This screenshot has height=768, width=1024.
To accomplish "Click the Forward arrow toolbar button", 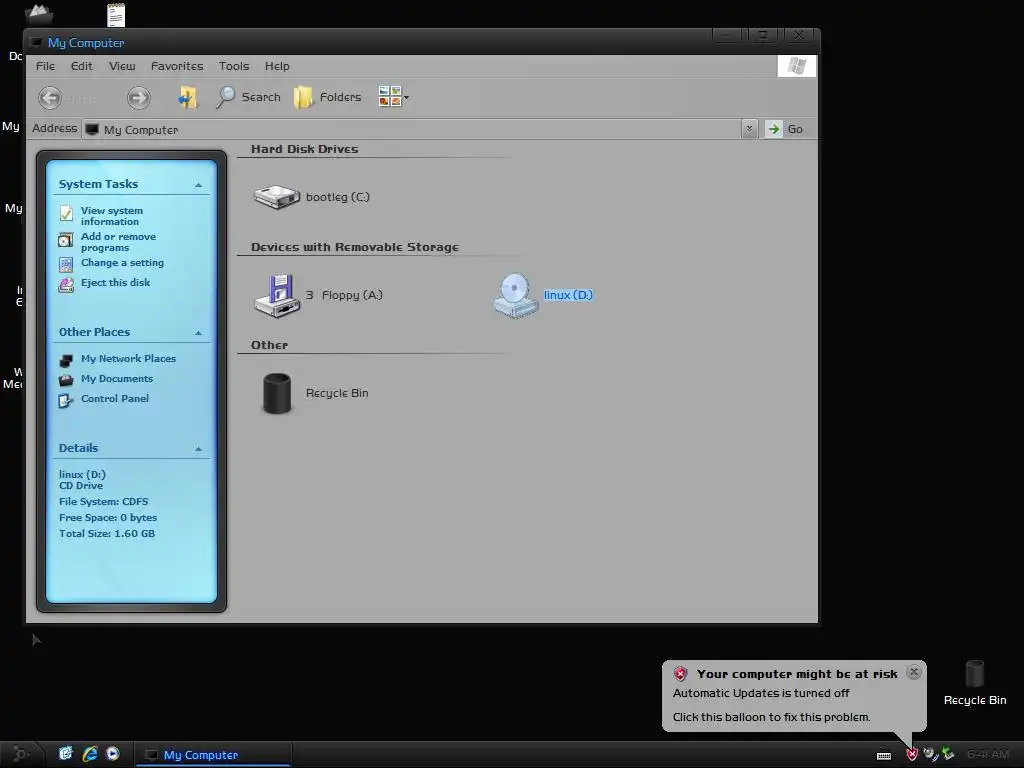I will pos(138,98).
